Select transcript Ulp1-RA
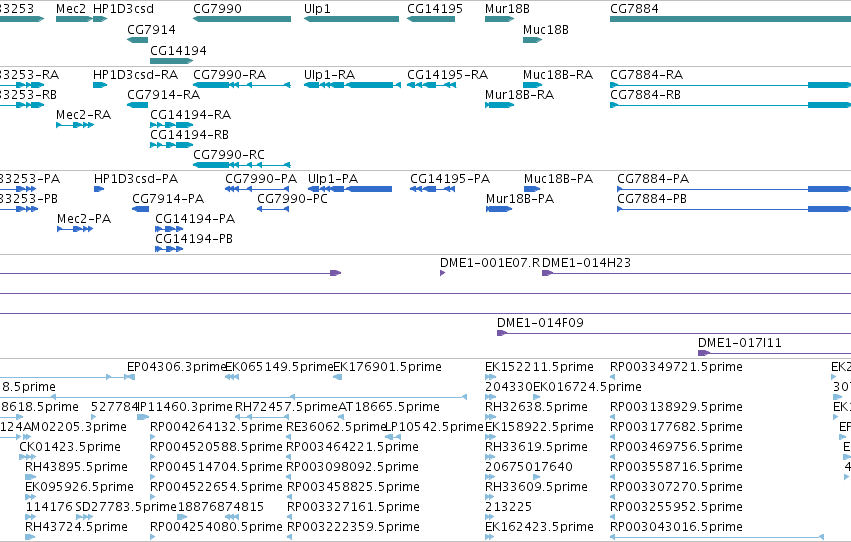 [x=352, y=85]
